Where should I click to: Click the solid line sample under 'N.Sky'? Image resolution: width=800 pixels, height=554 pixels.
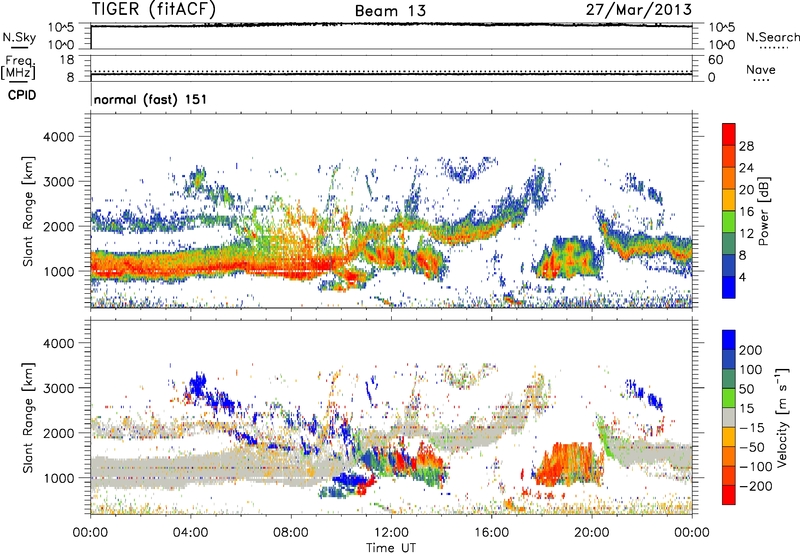[19, 48]
